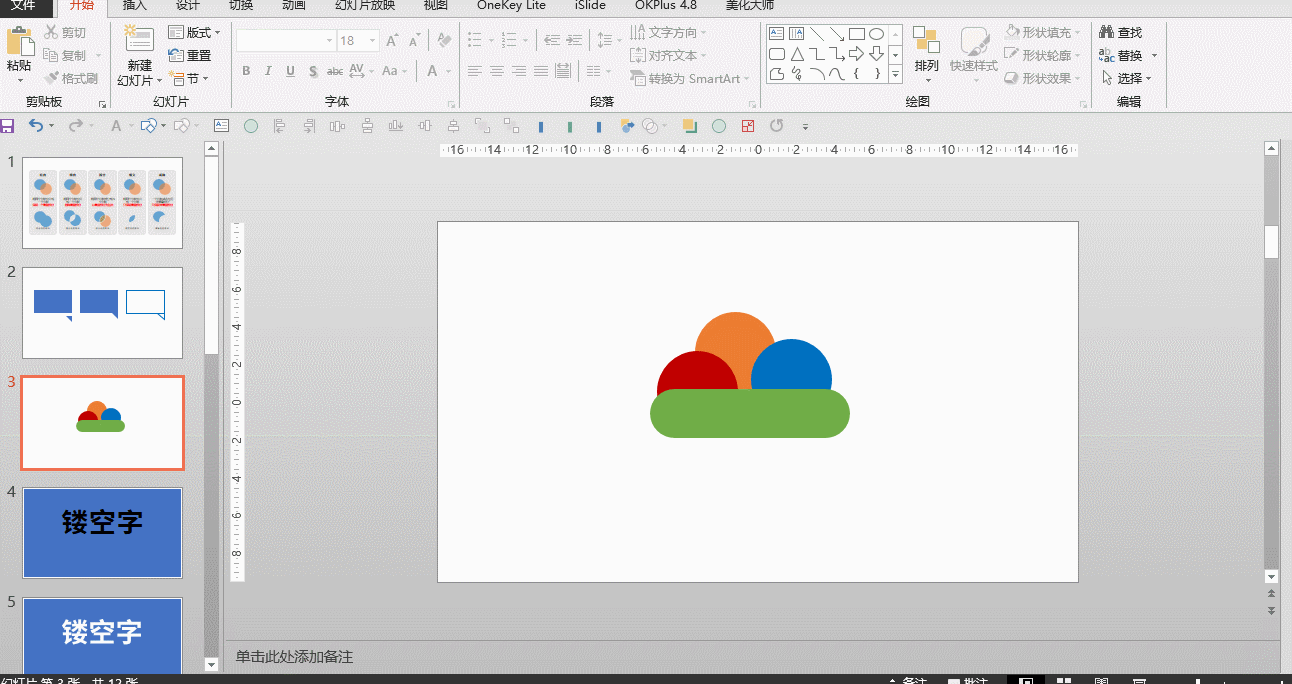Pick the straight line shape in gallery

coord(817,34)
